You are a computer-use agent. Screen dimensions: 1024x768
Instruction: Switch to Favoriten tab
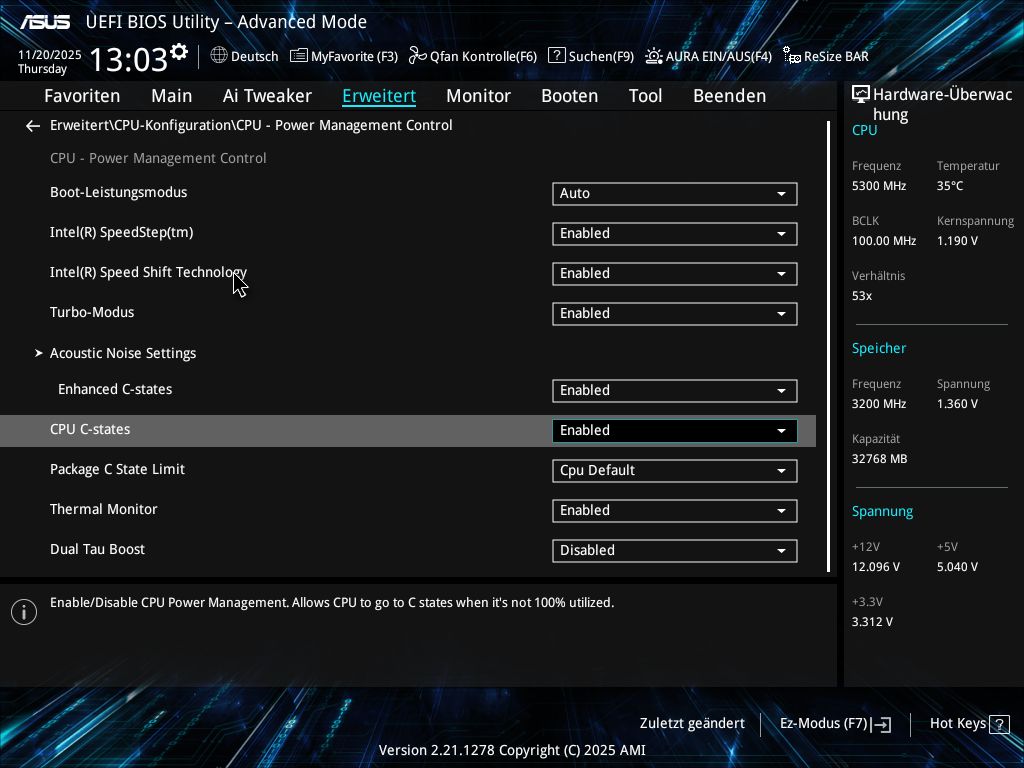(82, 96)
